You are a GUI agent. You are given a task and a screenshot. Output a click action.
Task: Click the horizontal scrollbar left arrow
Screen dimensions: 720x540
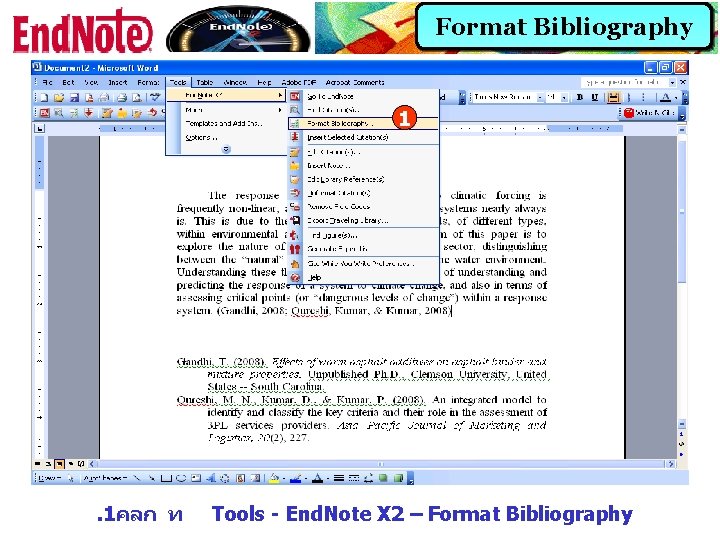click(x=91, y=464)
